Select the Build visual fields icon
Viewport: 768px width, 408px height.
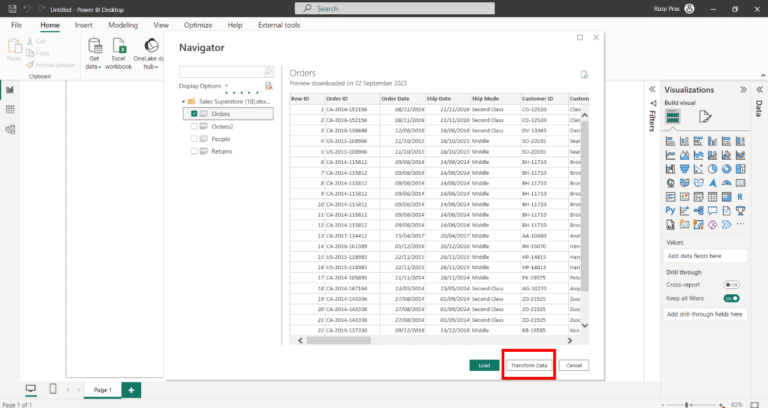(x=673, y=117)
